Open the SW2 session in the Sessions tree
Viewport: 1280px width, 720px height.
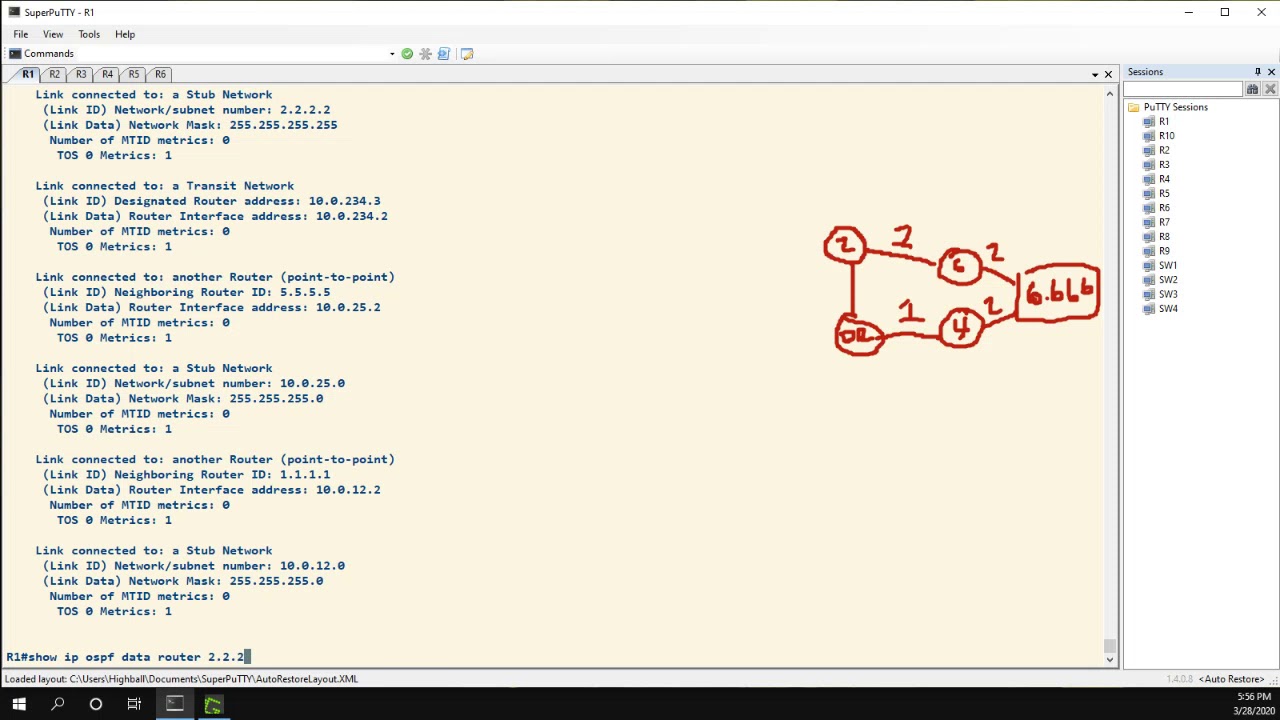[x=1167, y=280]
